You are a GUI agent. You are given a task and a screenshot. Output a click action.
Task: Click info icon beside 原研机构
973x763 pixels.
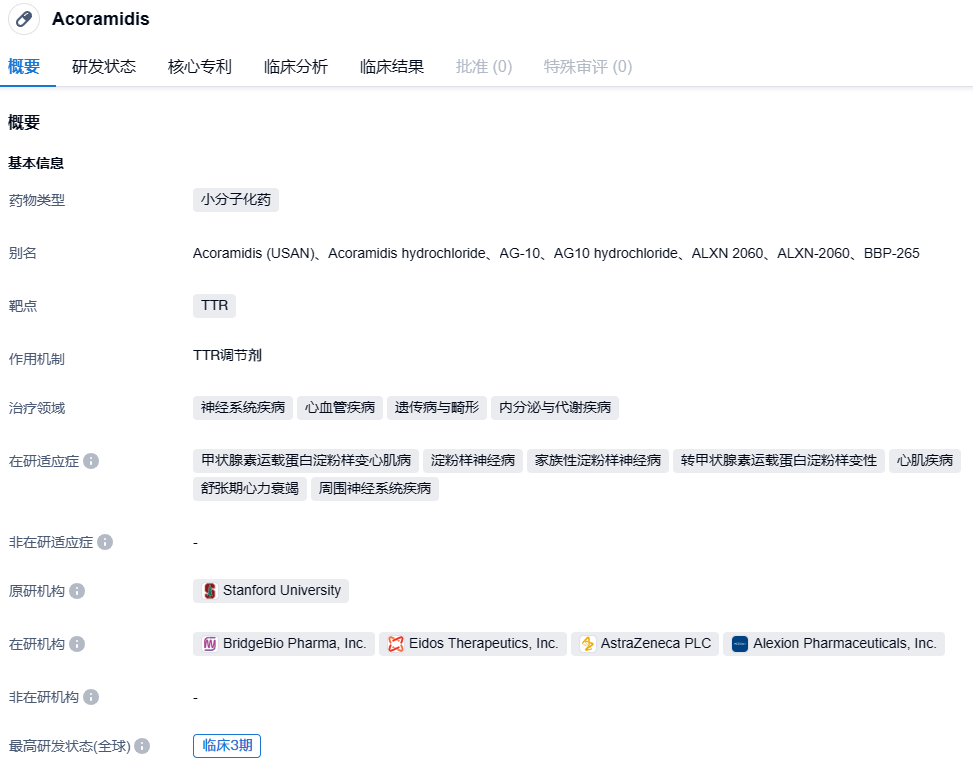77,591
